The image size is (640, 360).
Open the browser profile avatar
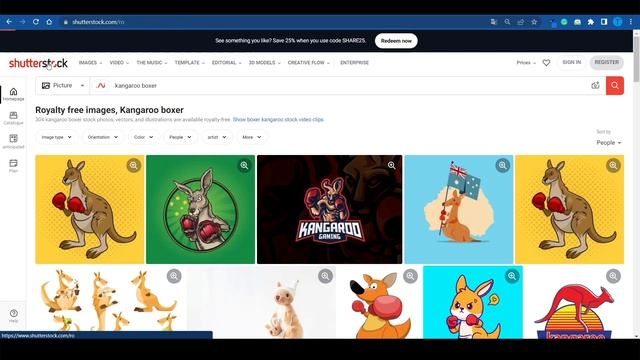[x=618, y=22]
